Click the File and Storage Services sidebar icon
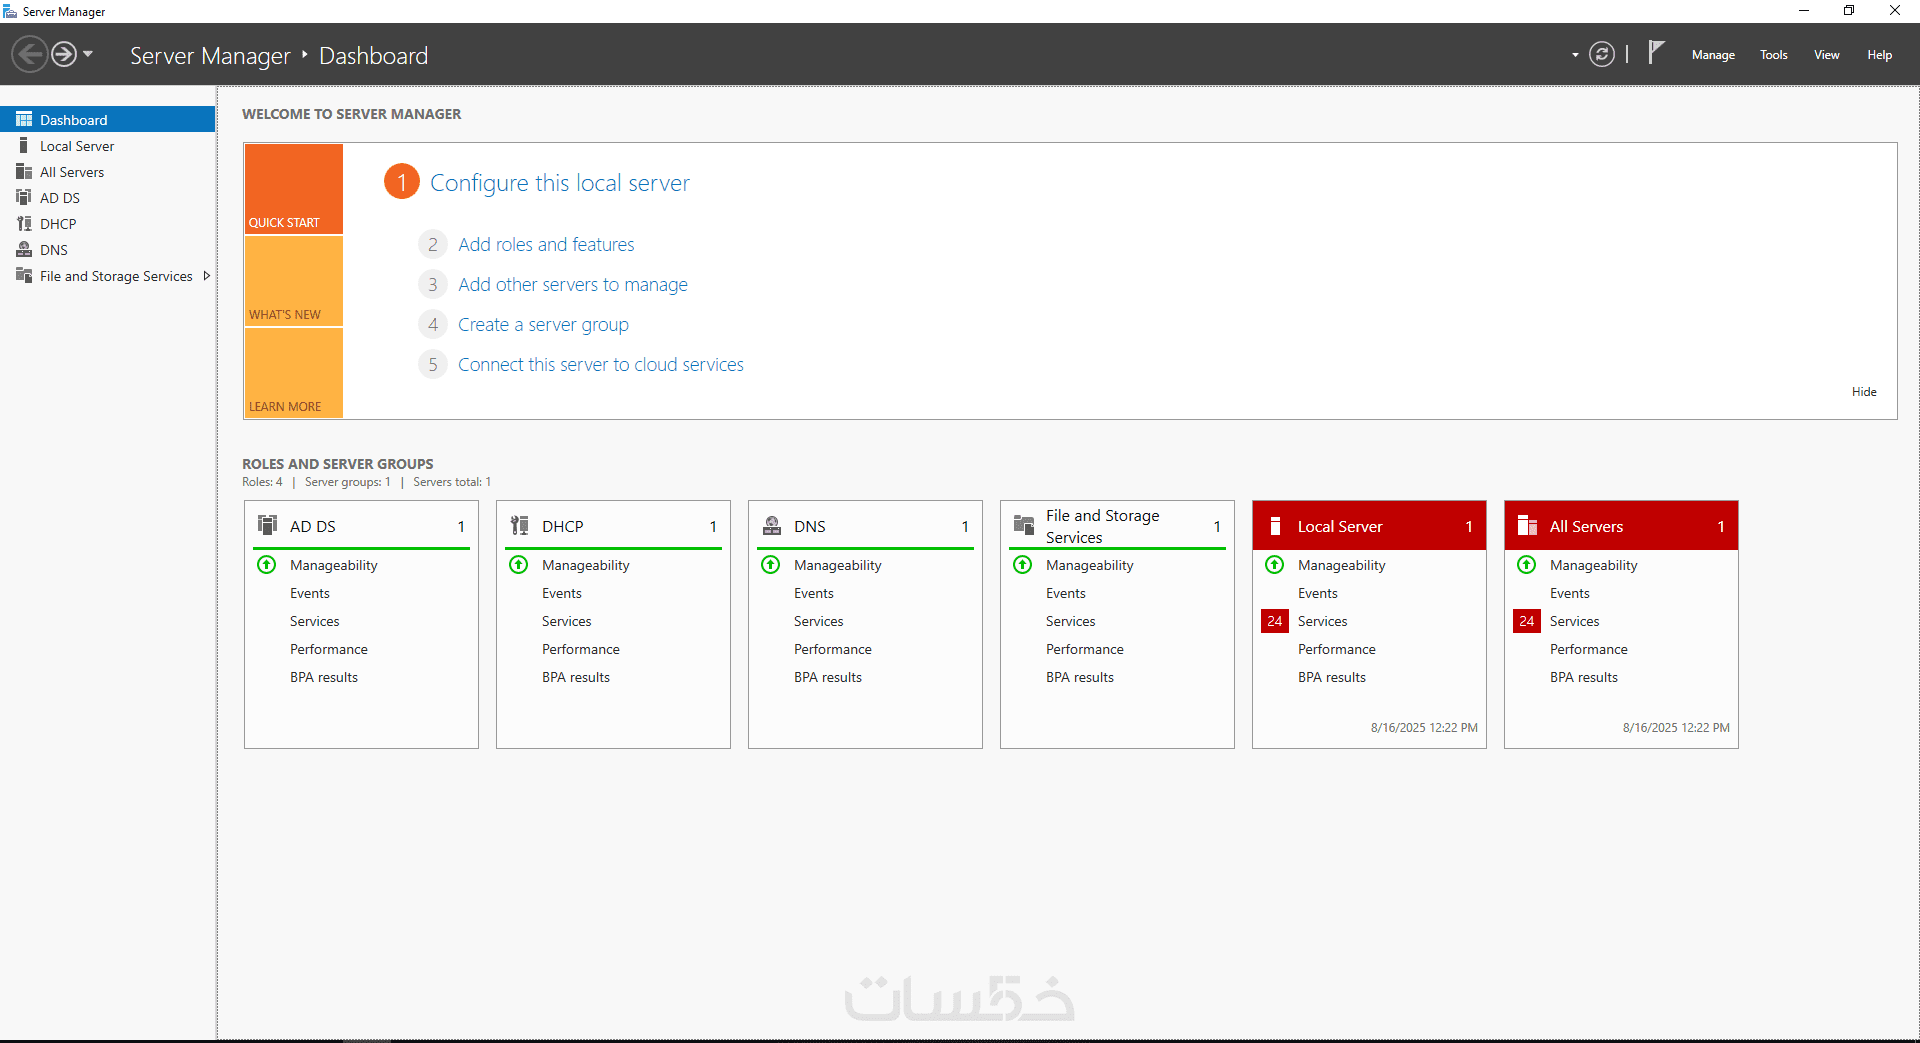Image resolution: width=1920 pixels, height=1043 pixels. pyautogui.click(x=24, y=275)
